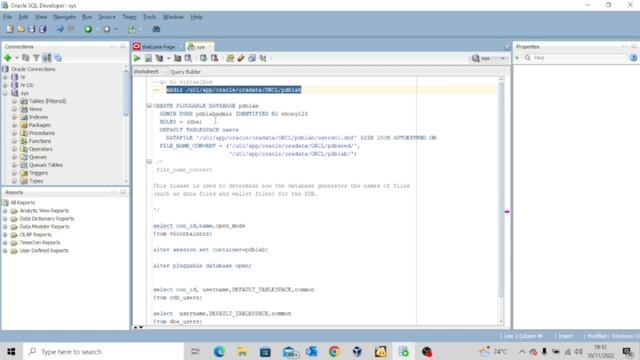
Task: Click the funnel Filter icon in Connections panel
Action: point(36,58)
